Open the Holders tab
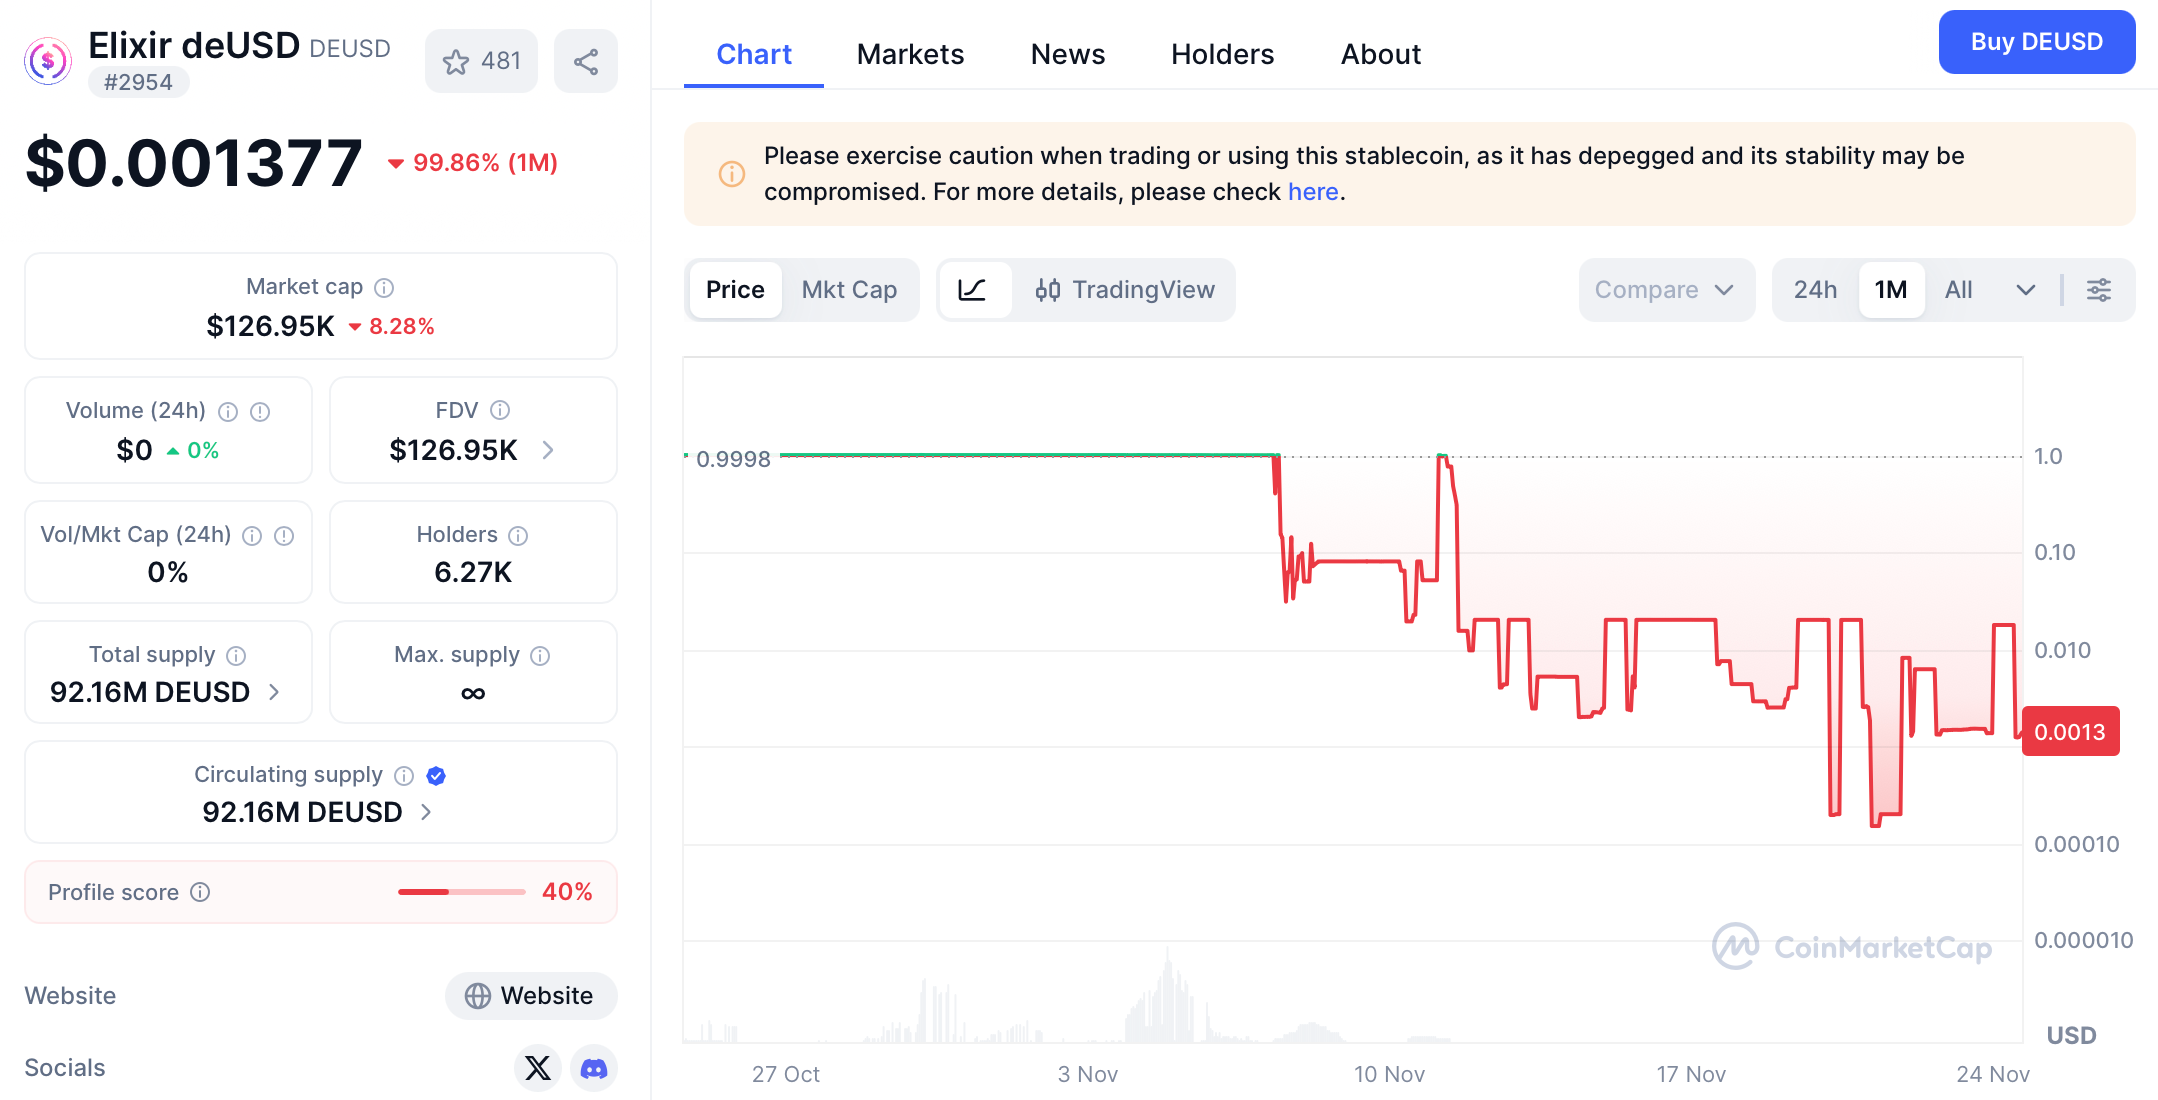Image resolution: width=2158 pixels, height=1100 pixels. tap(1222, 54)
